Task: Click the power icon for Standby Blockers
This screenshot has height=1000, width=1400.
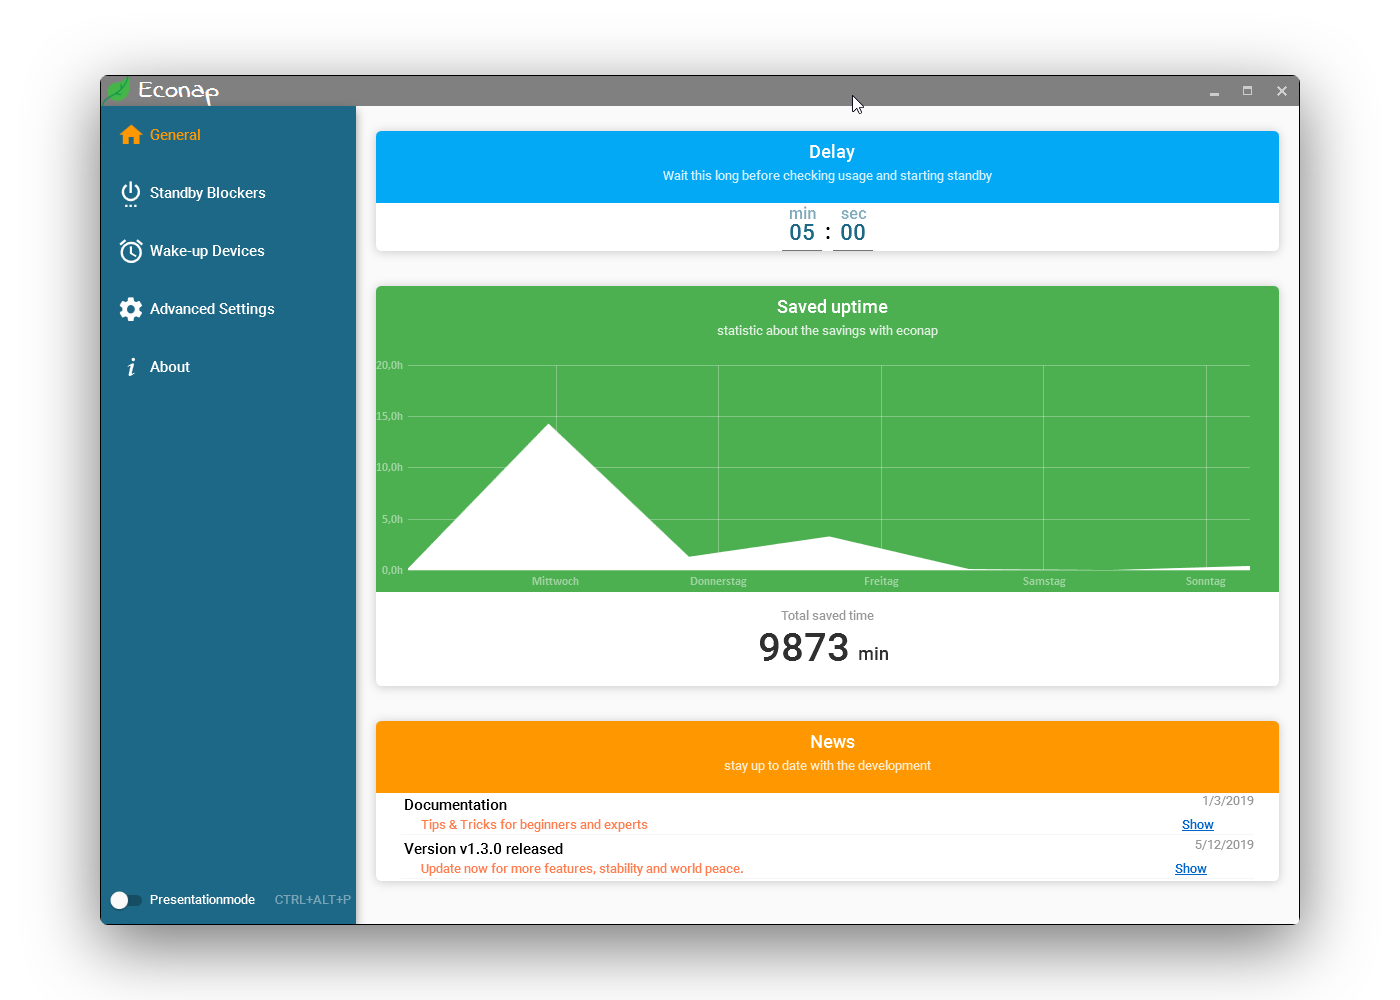Action: point(131,194)
